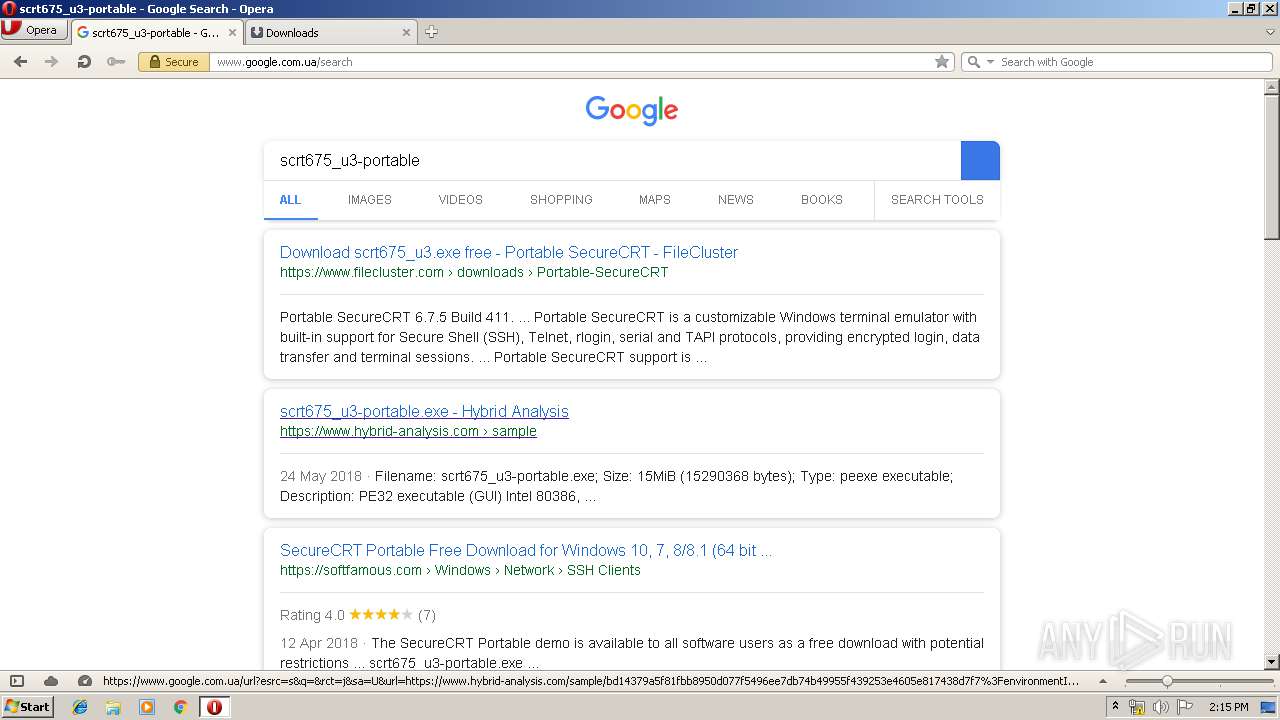Screen dimensions: 1280x720
Task: Select the ALL results tab
Action: point(290,200)
